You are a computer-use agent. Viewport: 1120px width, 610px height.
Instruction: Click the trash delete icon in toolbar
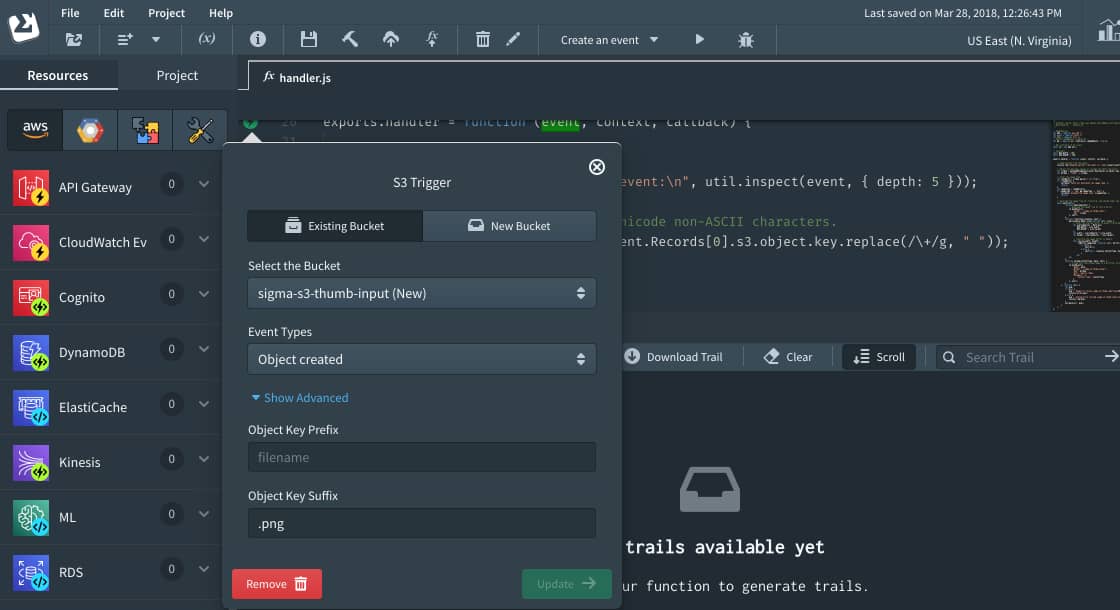483,39
